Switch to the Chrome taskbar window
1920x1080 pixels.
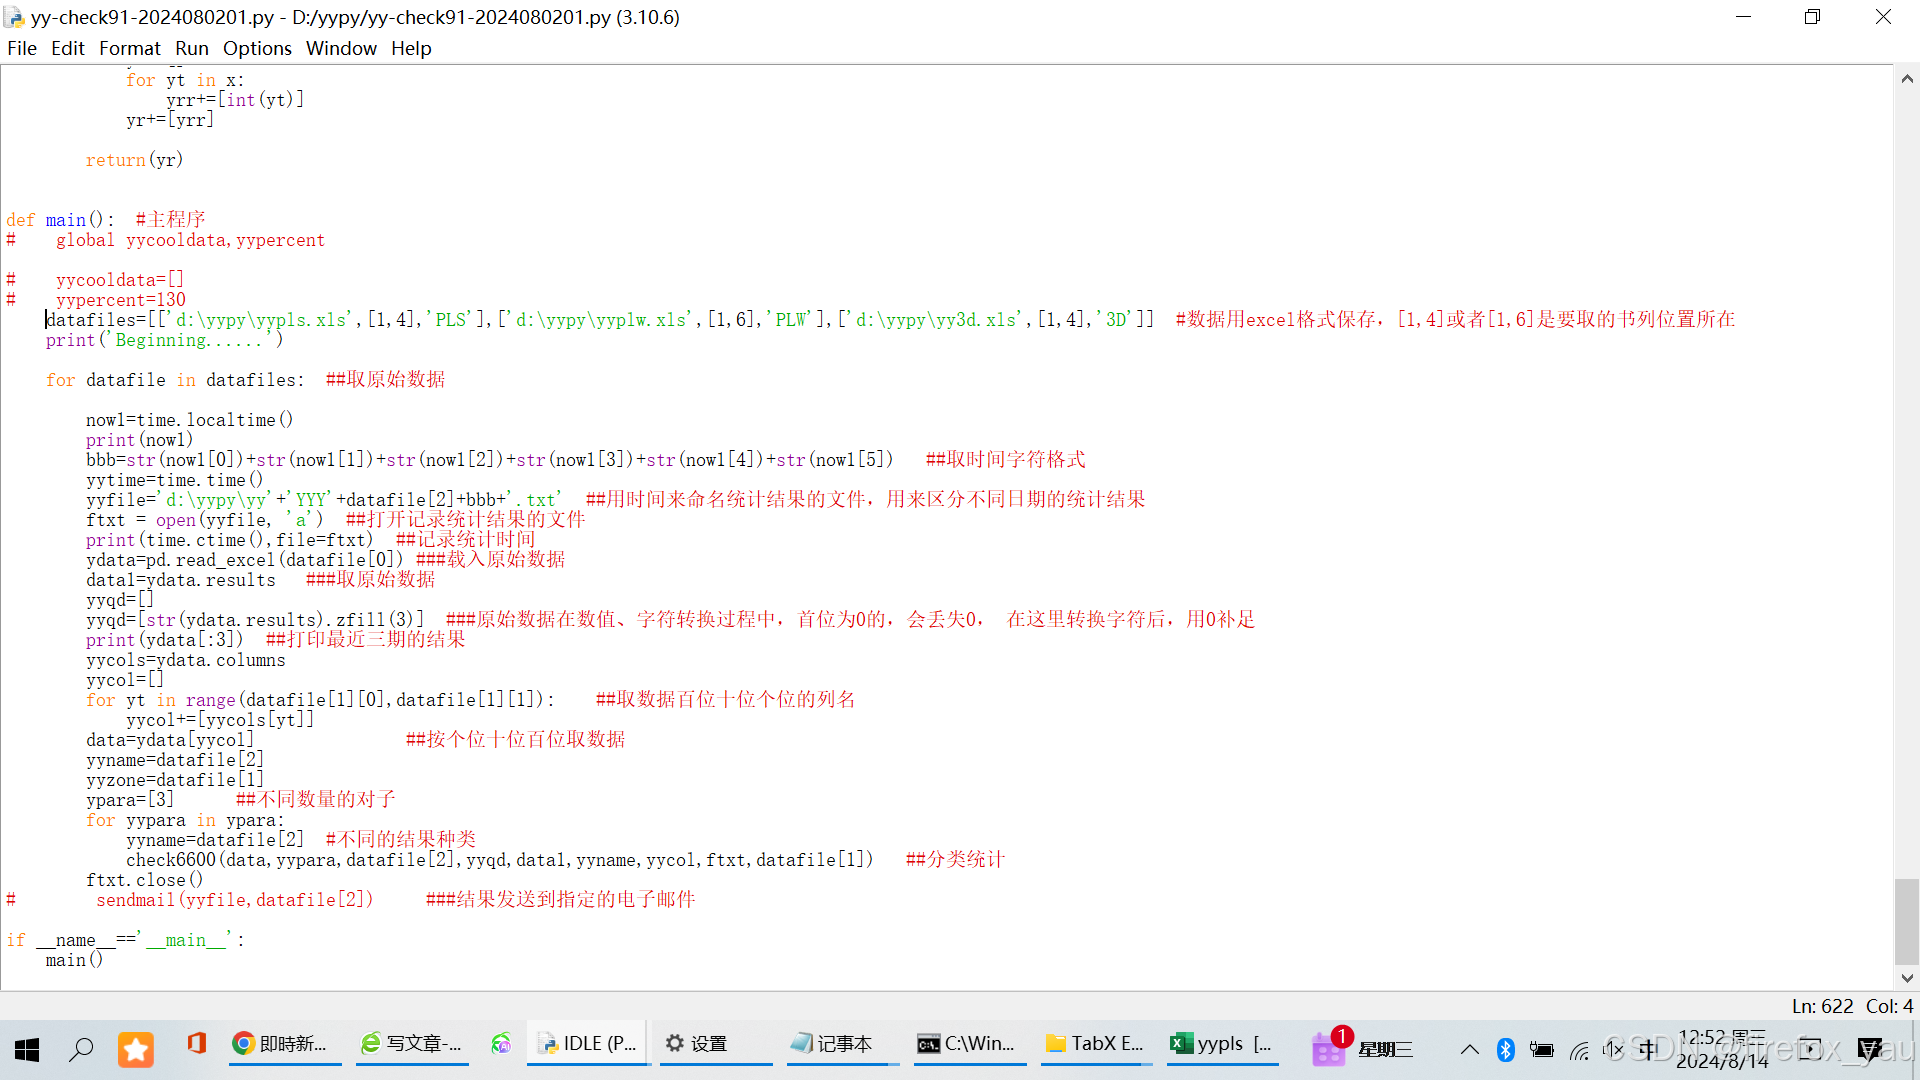(281, 1044)
